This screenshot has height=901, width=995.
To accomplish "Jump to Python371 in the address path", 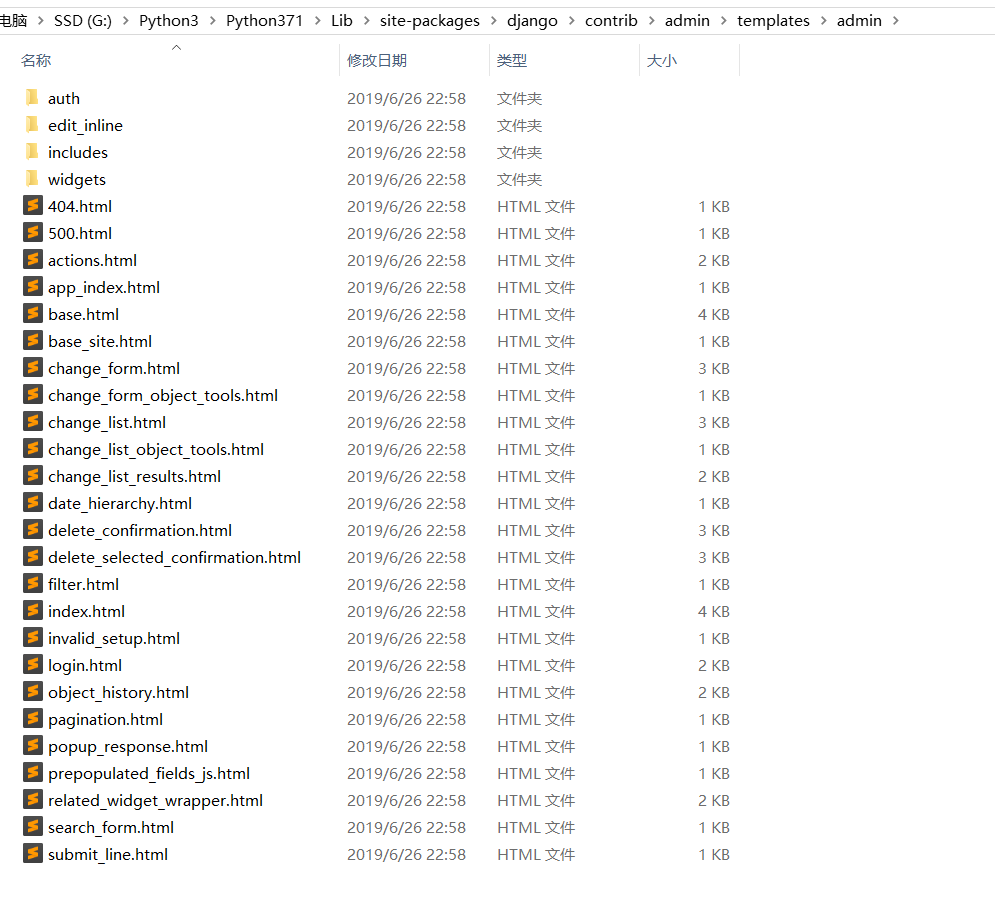I will (265, 21).
